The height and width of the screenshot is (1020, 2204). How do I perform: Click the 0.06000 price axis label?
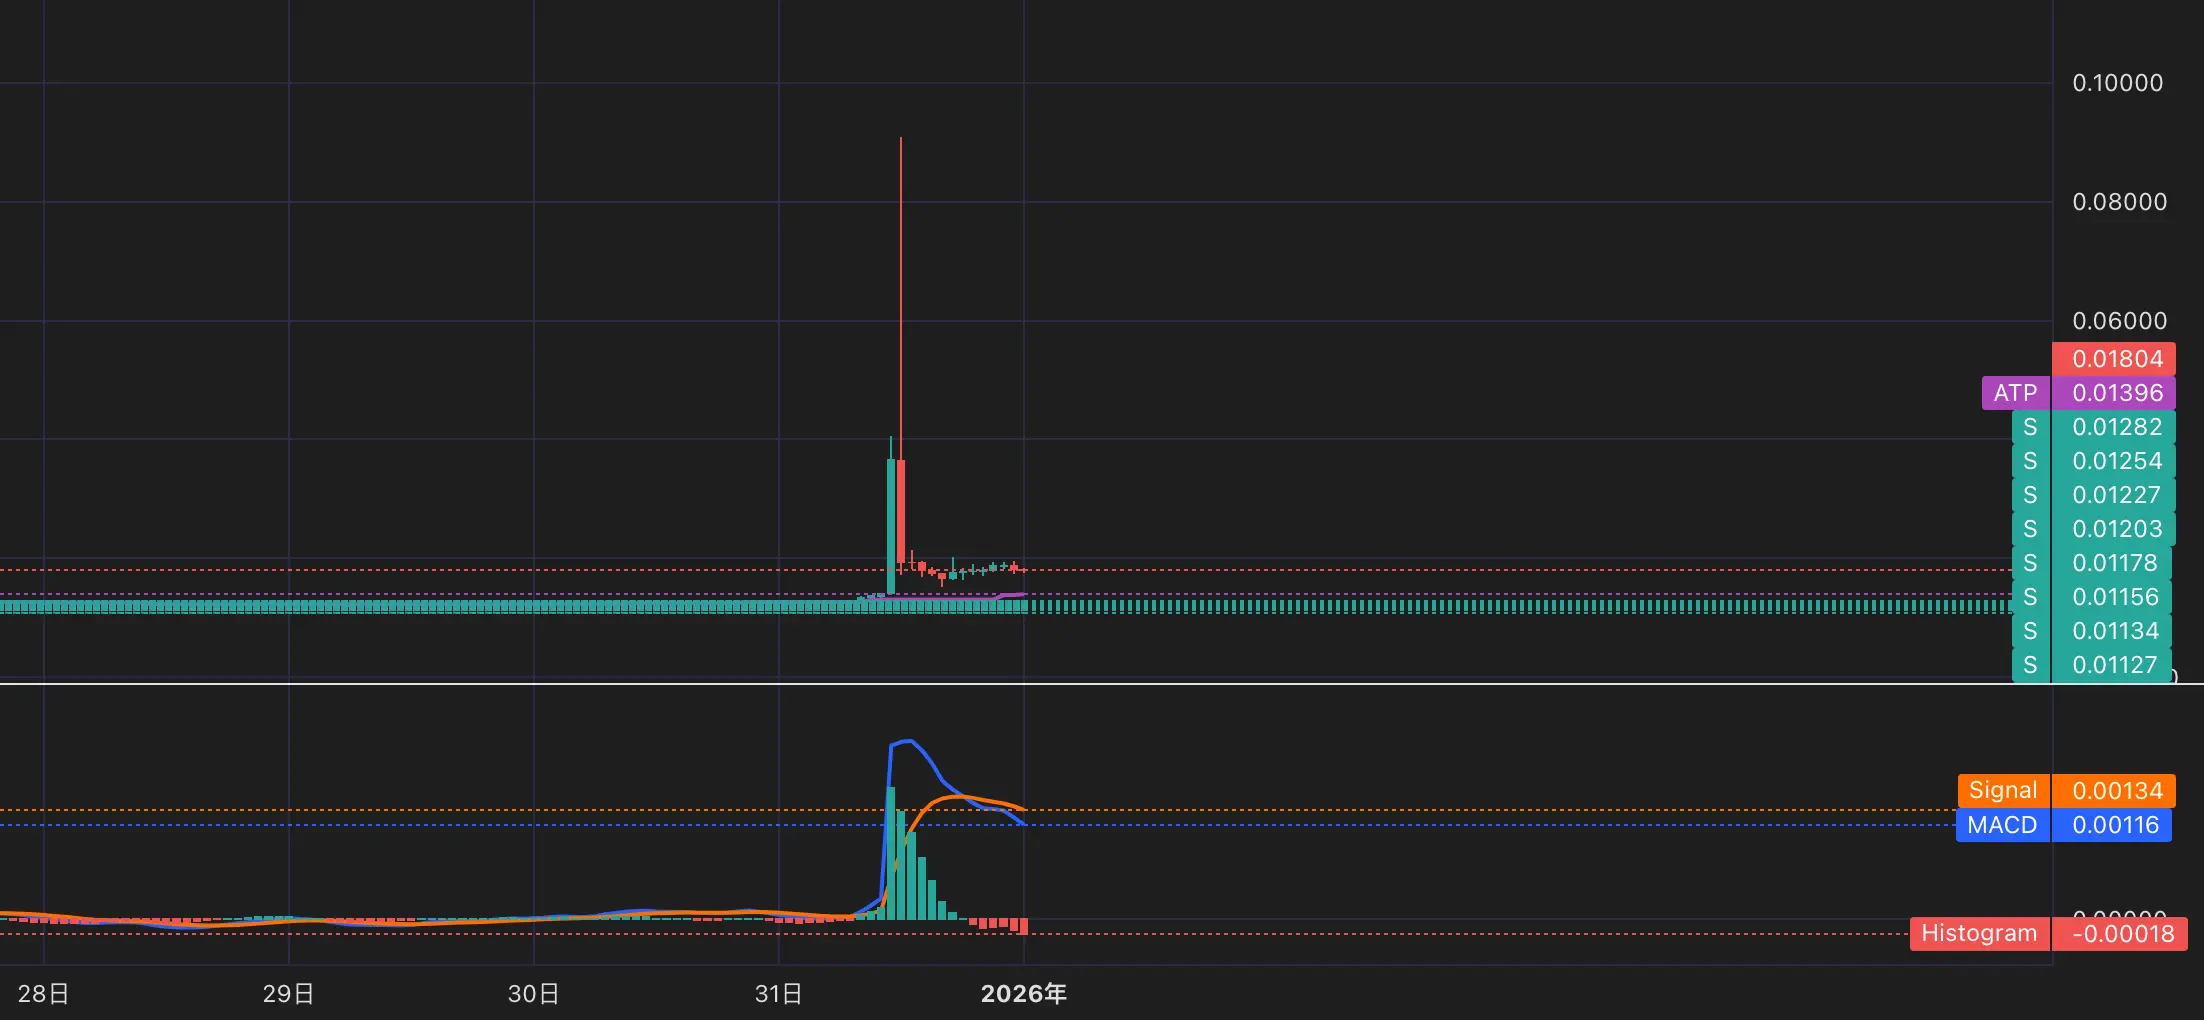(x=2119, y=321)
